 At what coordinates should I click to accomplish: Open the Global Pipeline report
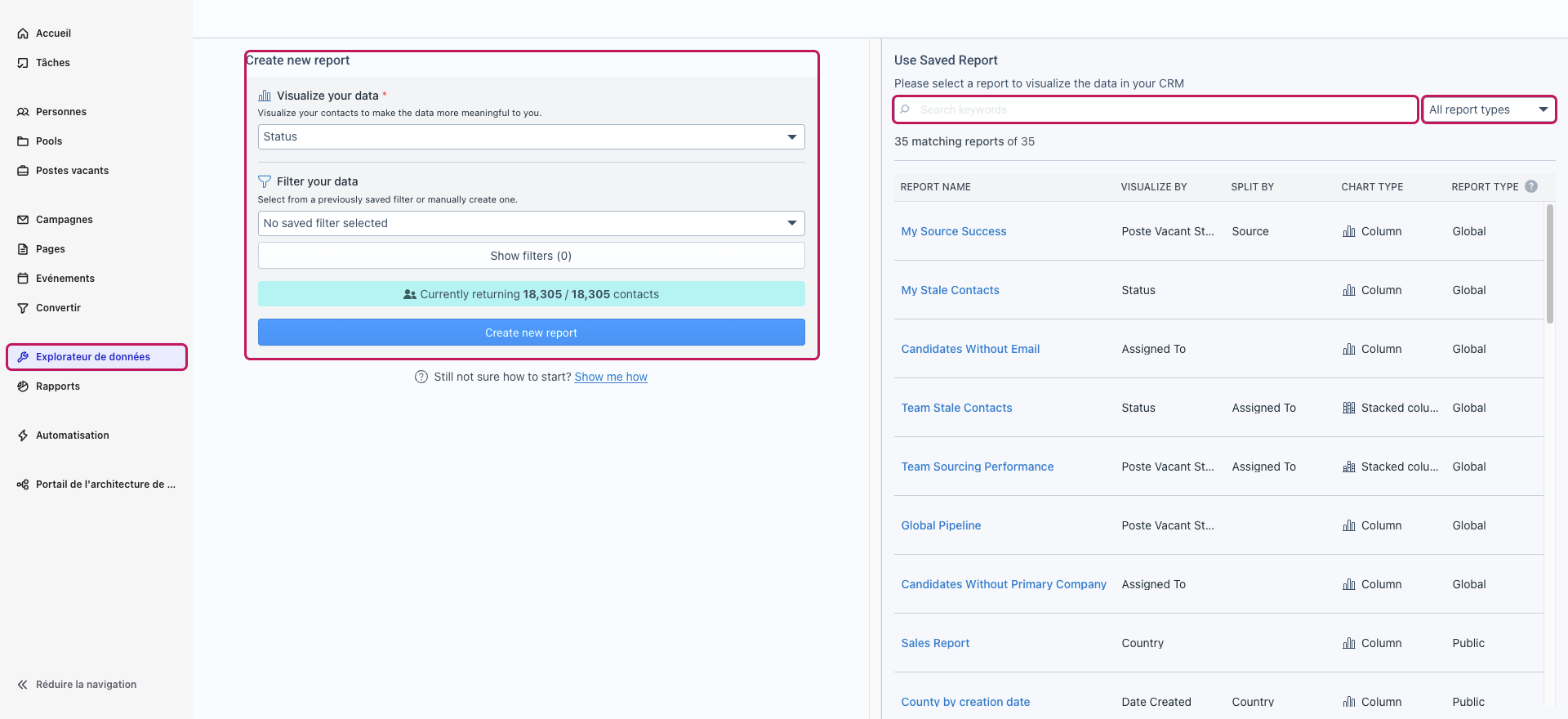(941, 525)
